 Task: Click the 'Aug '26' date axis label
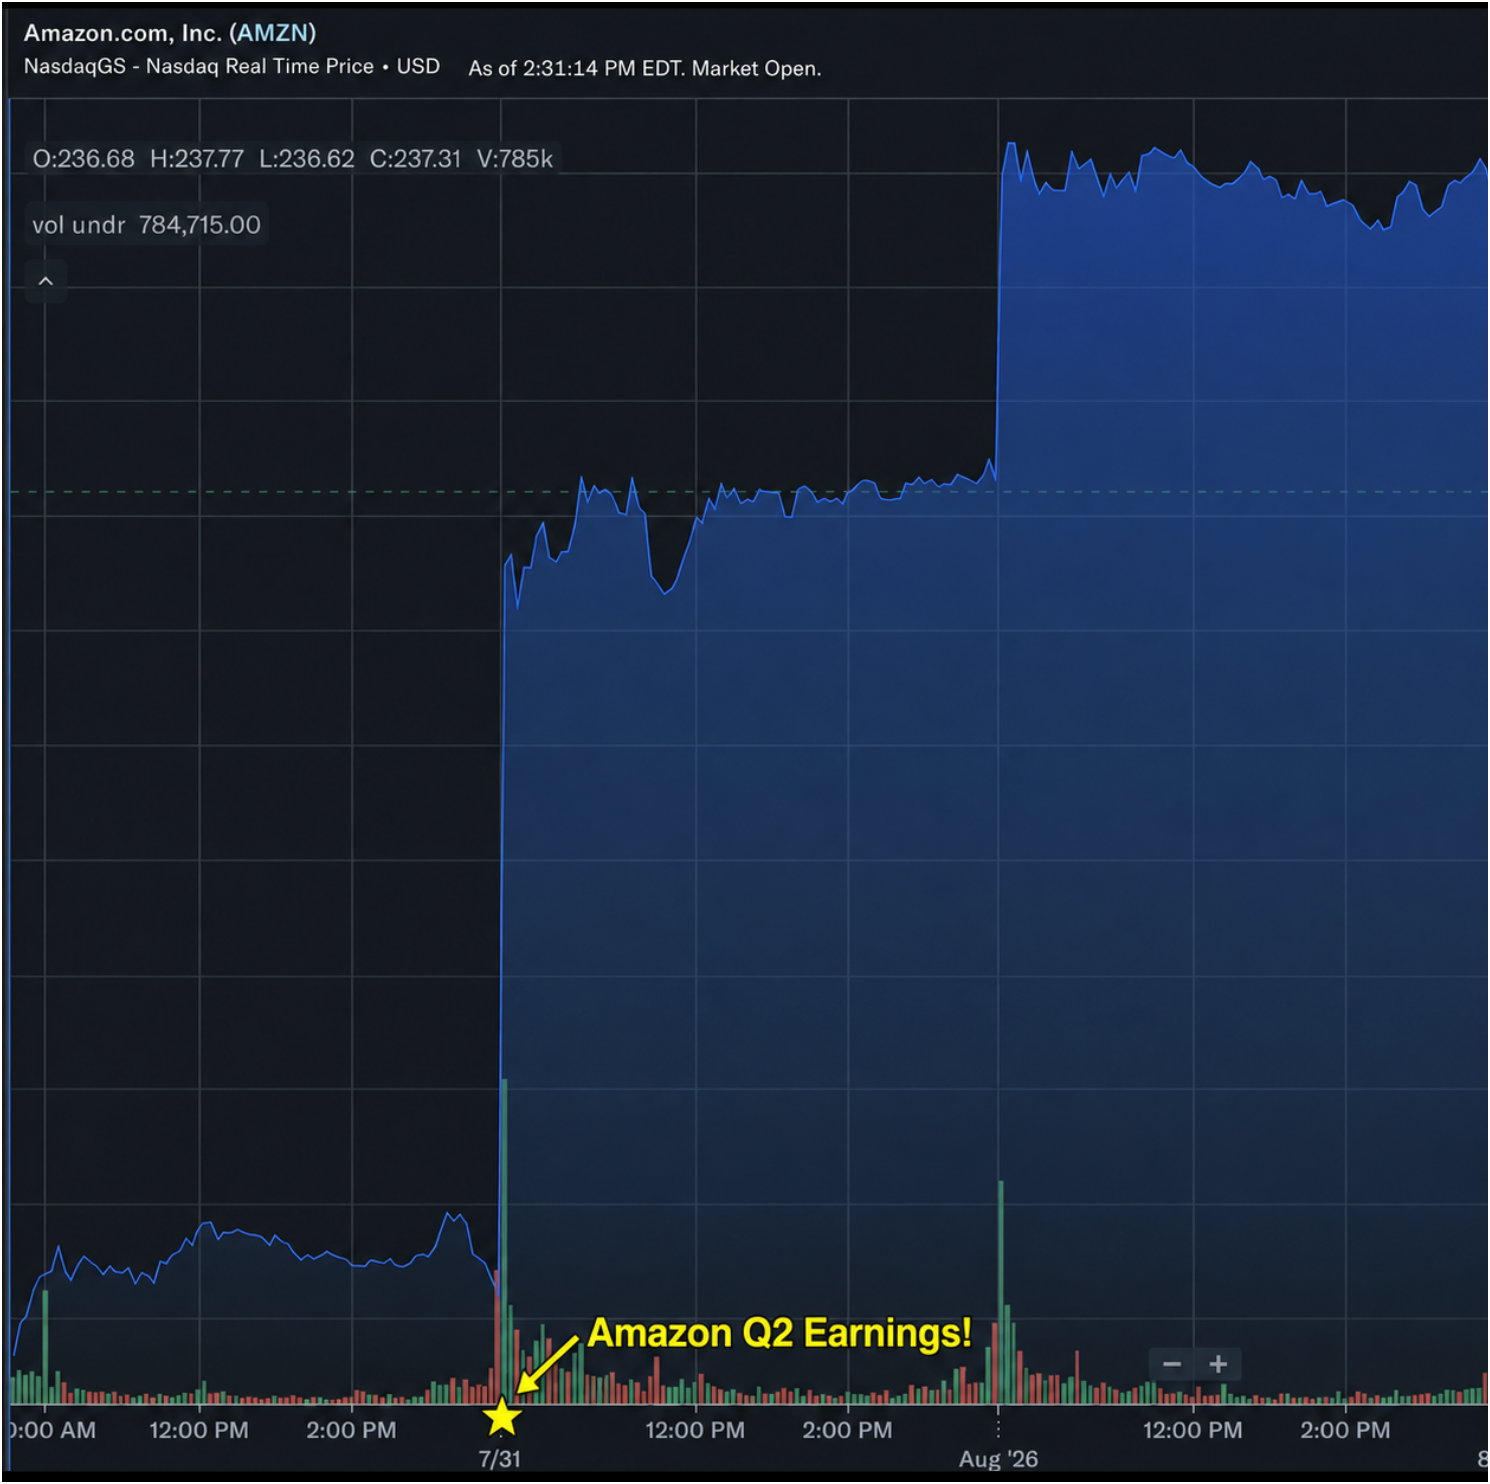coord(998,1459)
